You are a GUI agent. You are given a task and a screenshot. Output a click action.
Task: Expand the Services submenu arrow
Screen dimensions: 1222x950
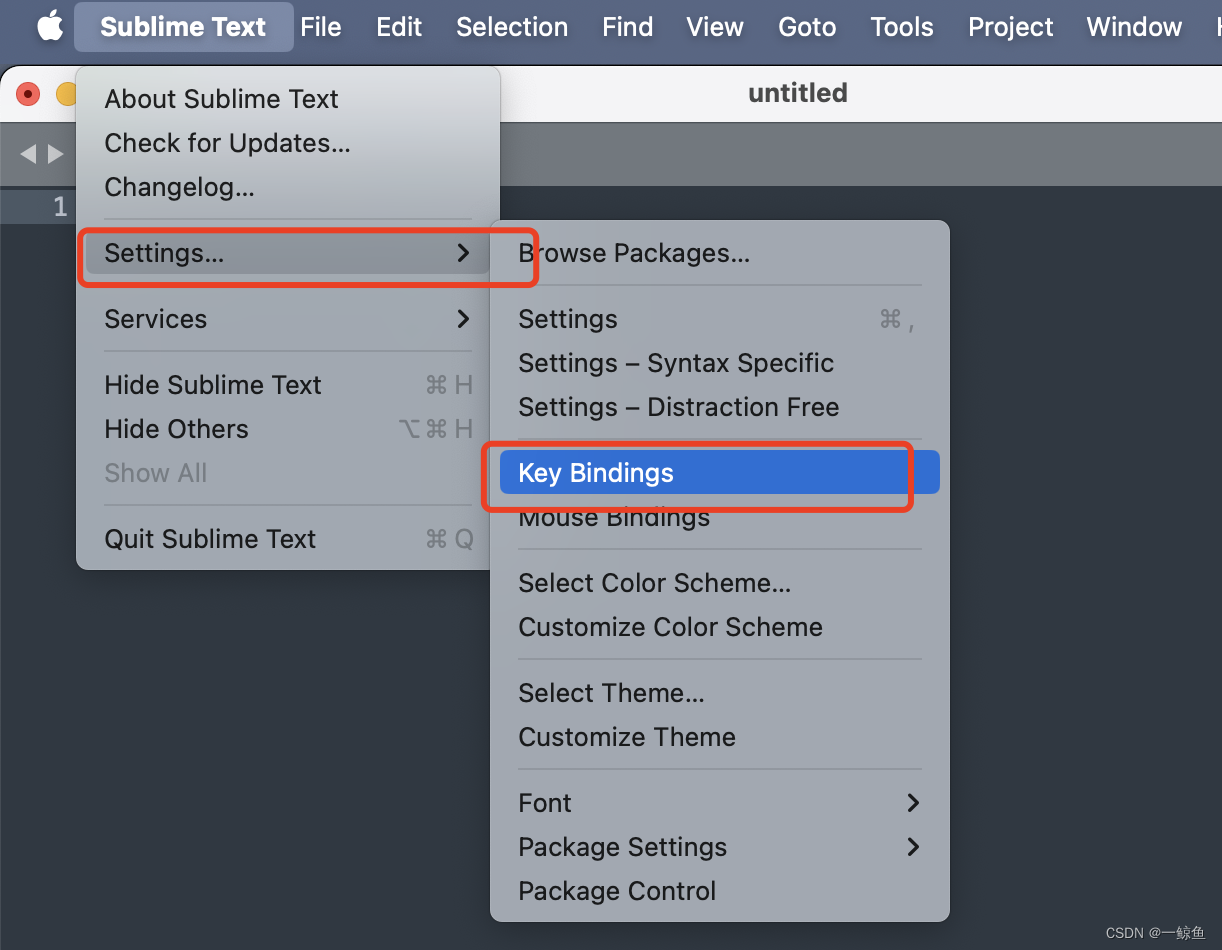pyautogui.click(x=463, y=319)
